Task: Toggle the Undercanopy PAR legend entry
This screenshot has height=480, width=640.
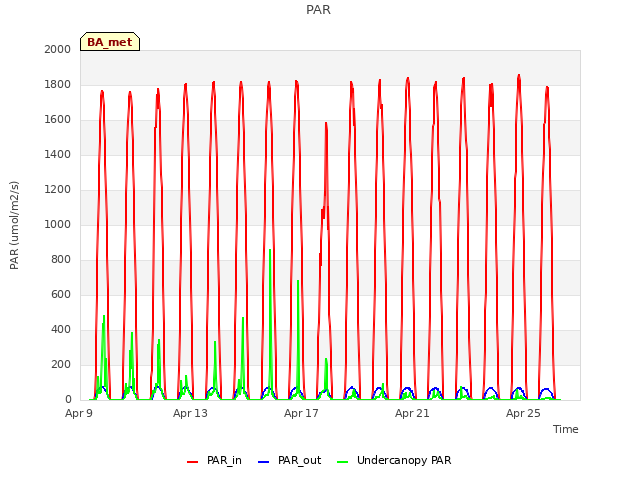Action: 394,460
